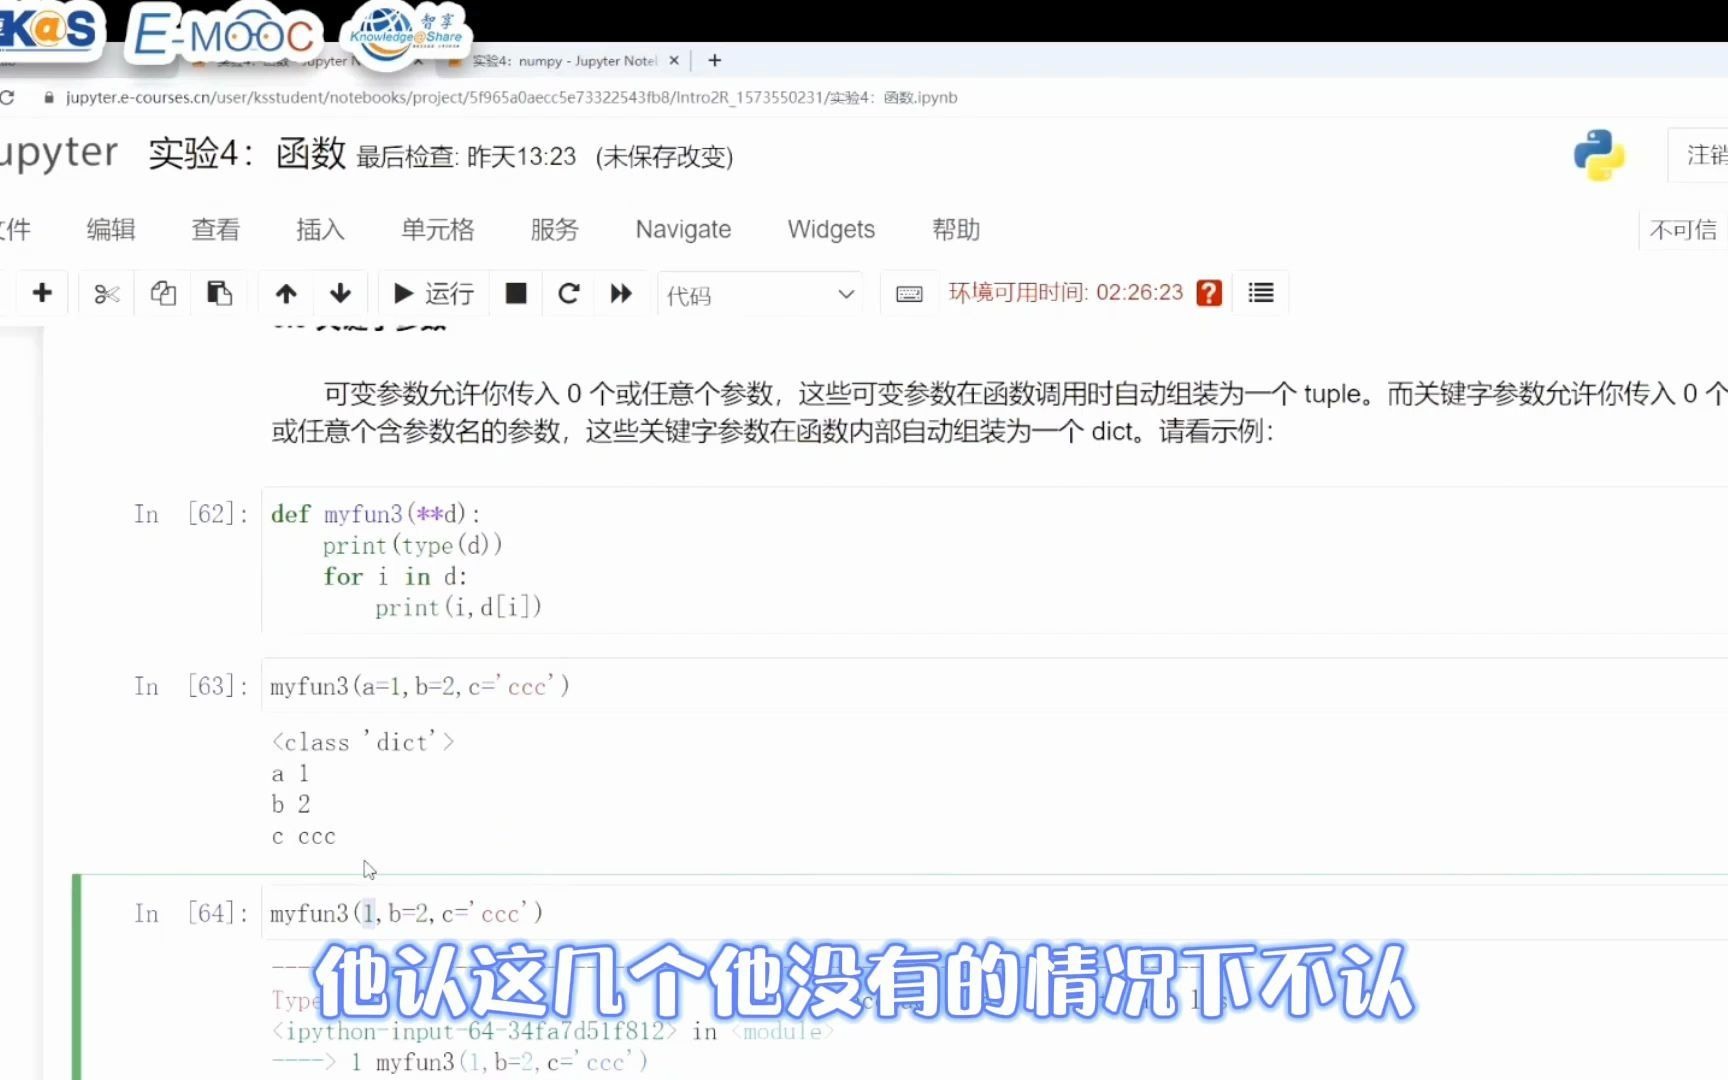Move selected cell down with the arrow icon
Image resolution: width=1728 pixels, height=1080 pixels.
[340, 293]
